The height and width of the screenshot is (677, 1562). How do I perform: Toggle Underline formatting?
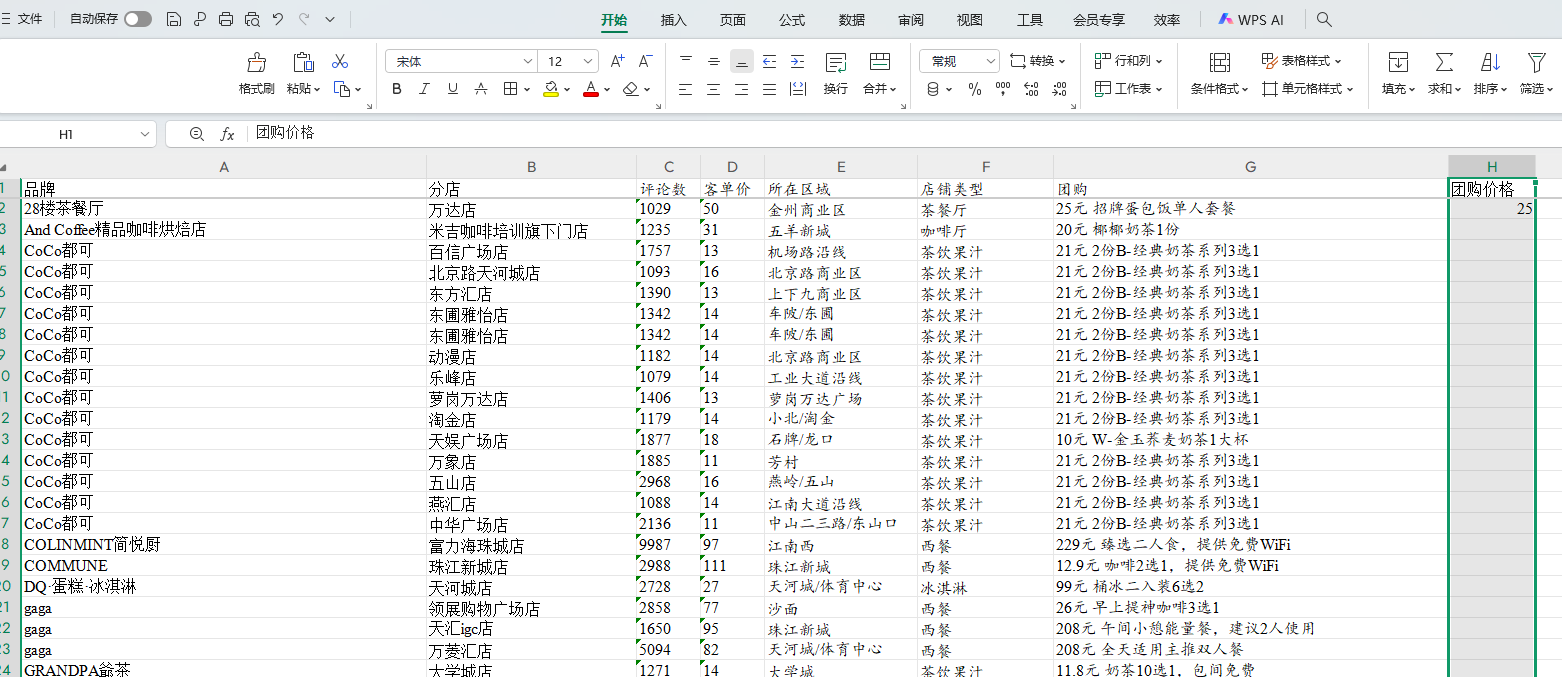coord(453,89)
